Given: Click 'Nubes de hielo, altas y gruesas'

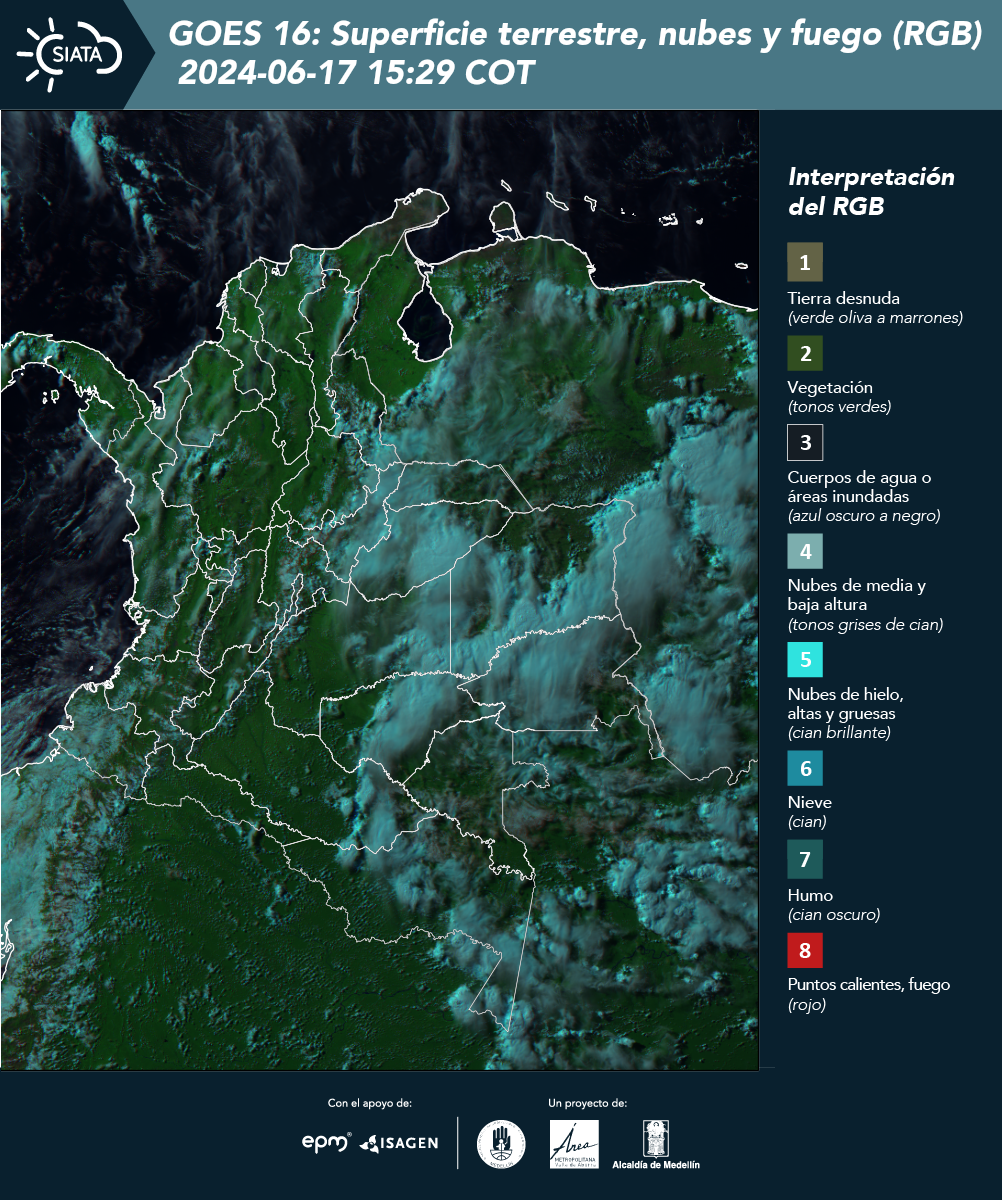Looking at the screenshot, I should 846,704.
